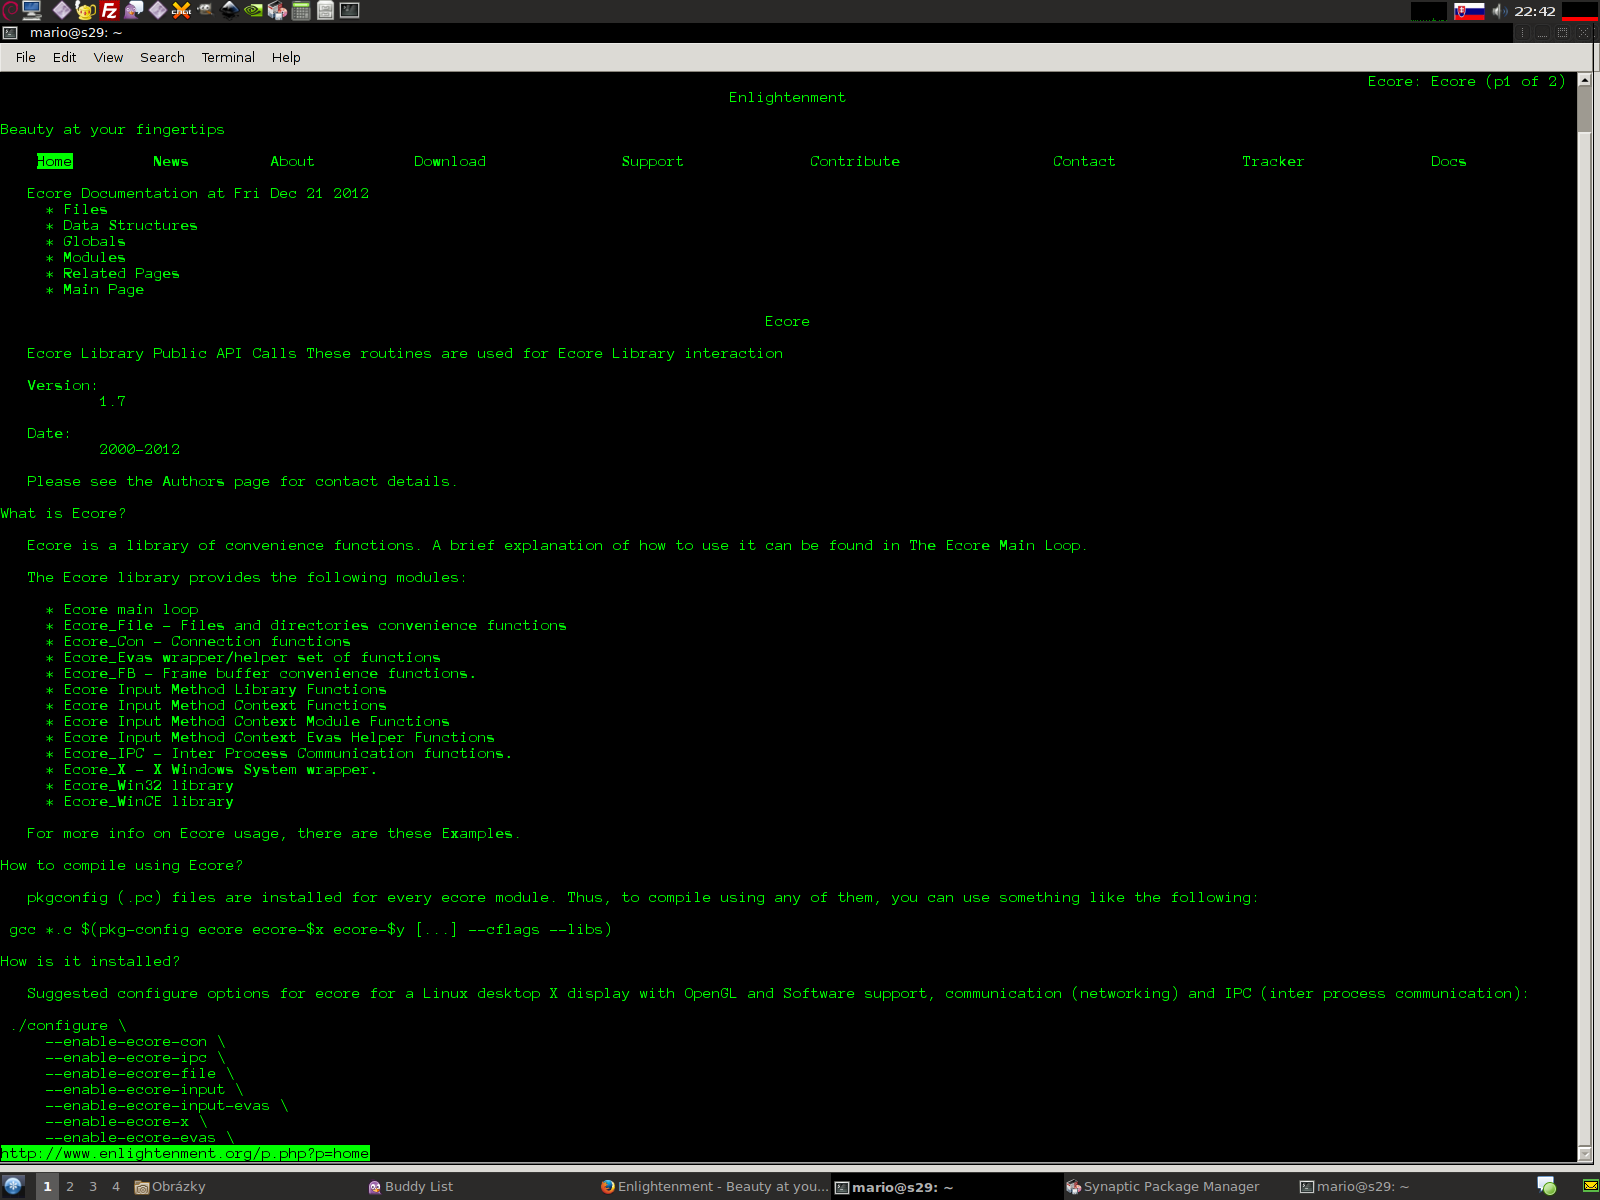Open the Help menu
Screen dimensions: 1600x1200
click(286, 57)
